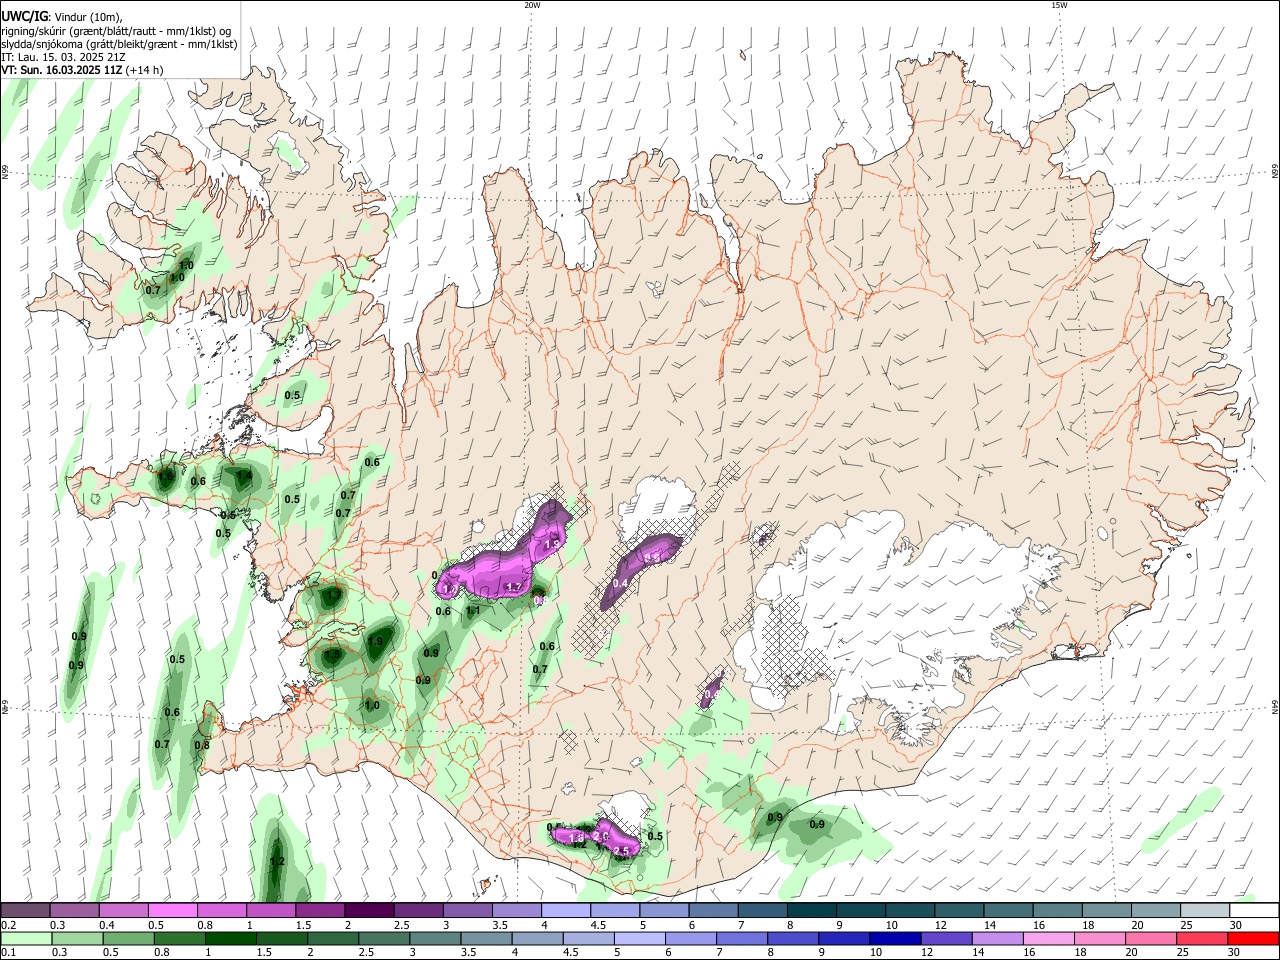The height and width of the screenshot is (960, 1280).
Task: Select the UWC/IG map title text
Action: (25, 17)
